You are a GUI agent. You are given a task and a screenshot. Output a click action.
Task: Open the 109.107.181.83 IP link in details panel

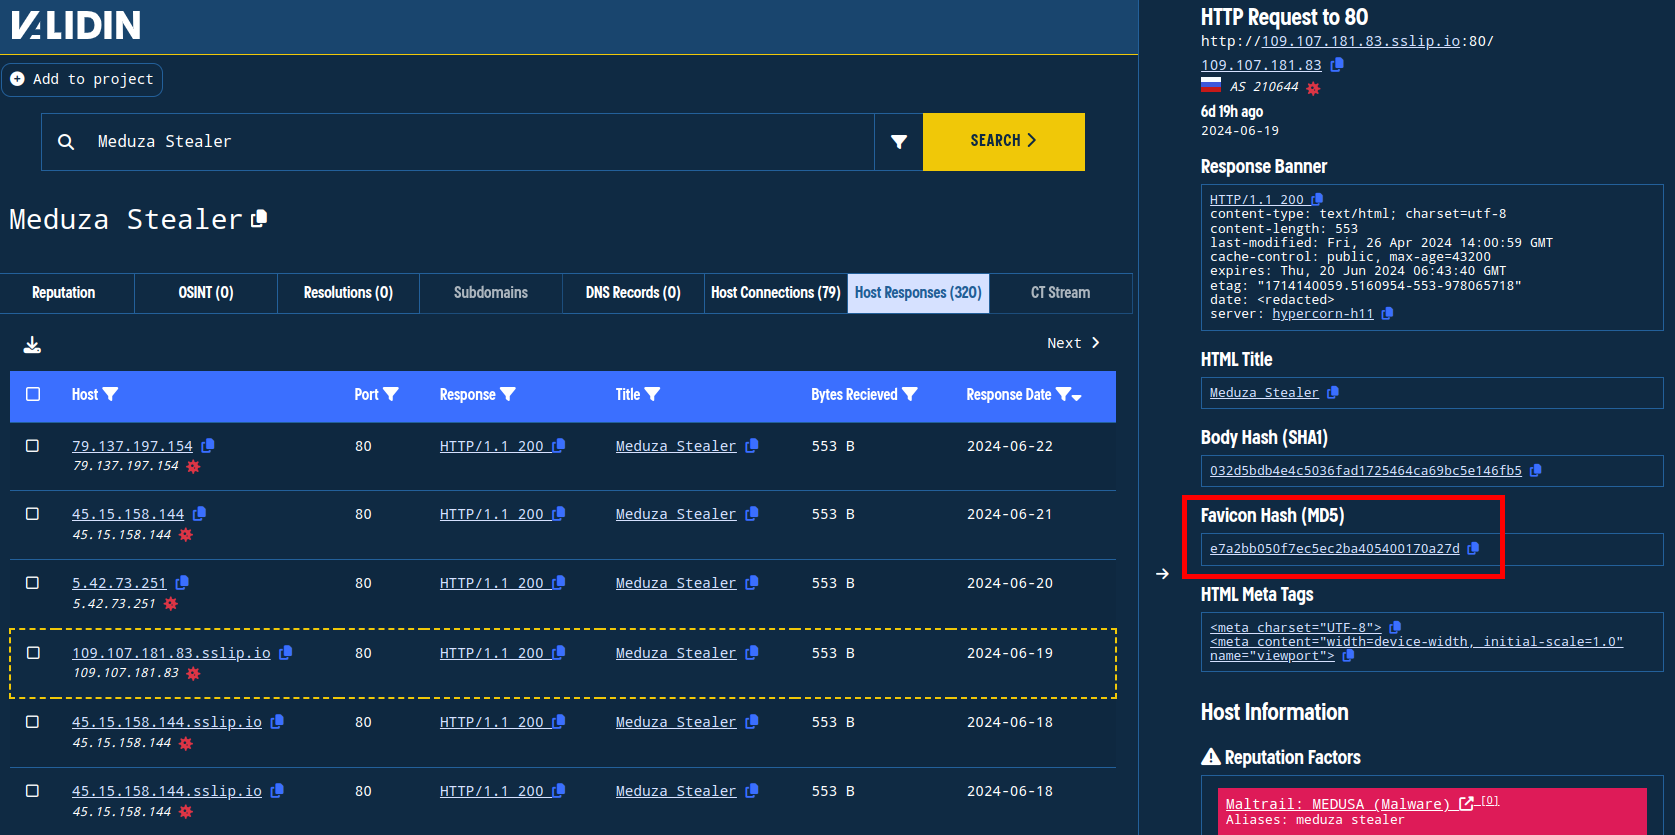1261,65
